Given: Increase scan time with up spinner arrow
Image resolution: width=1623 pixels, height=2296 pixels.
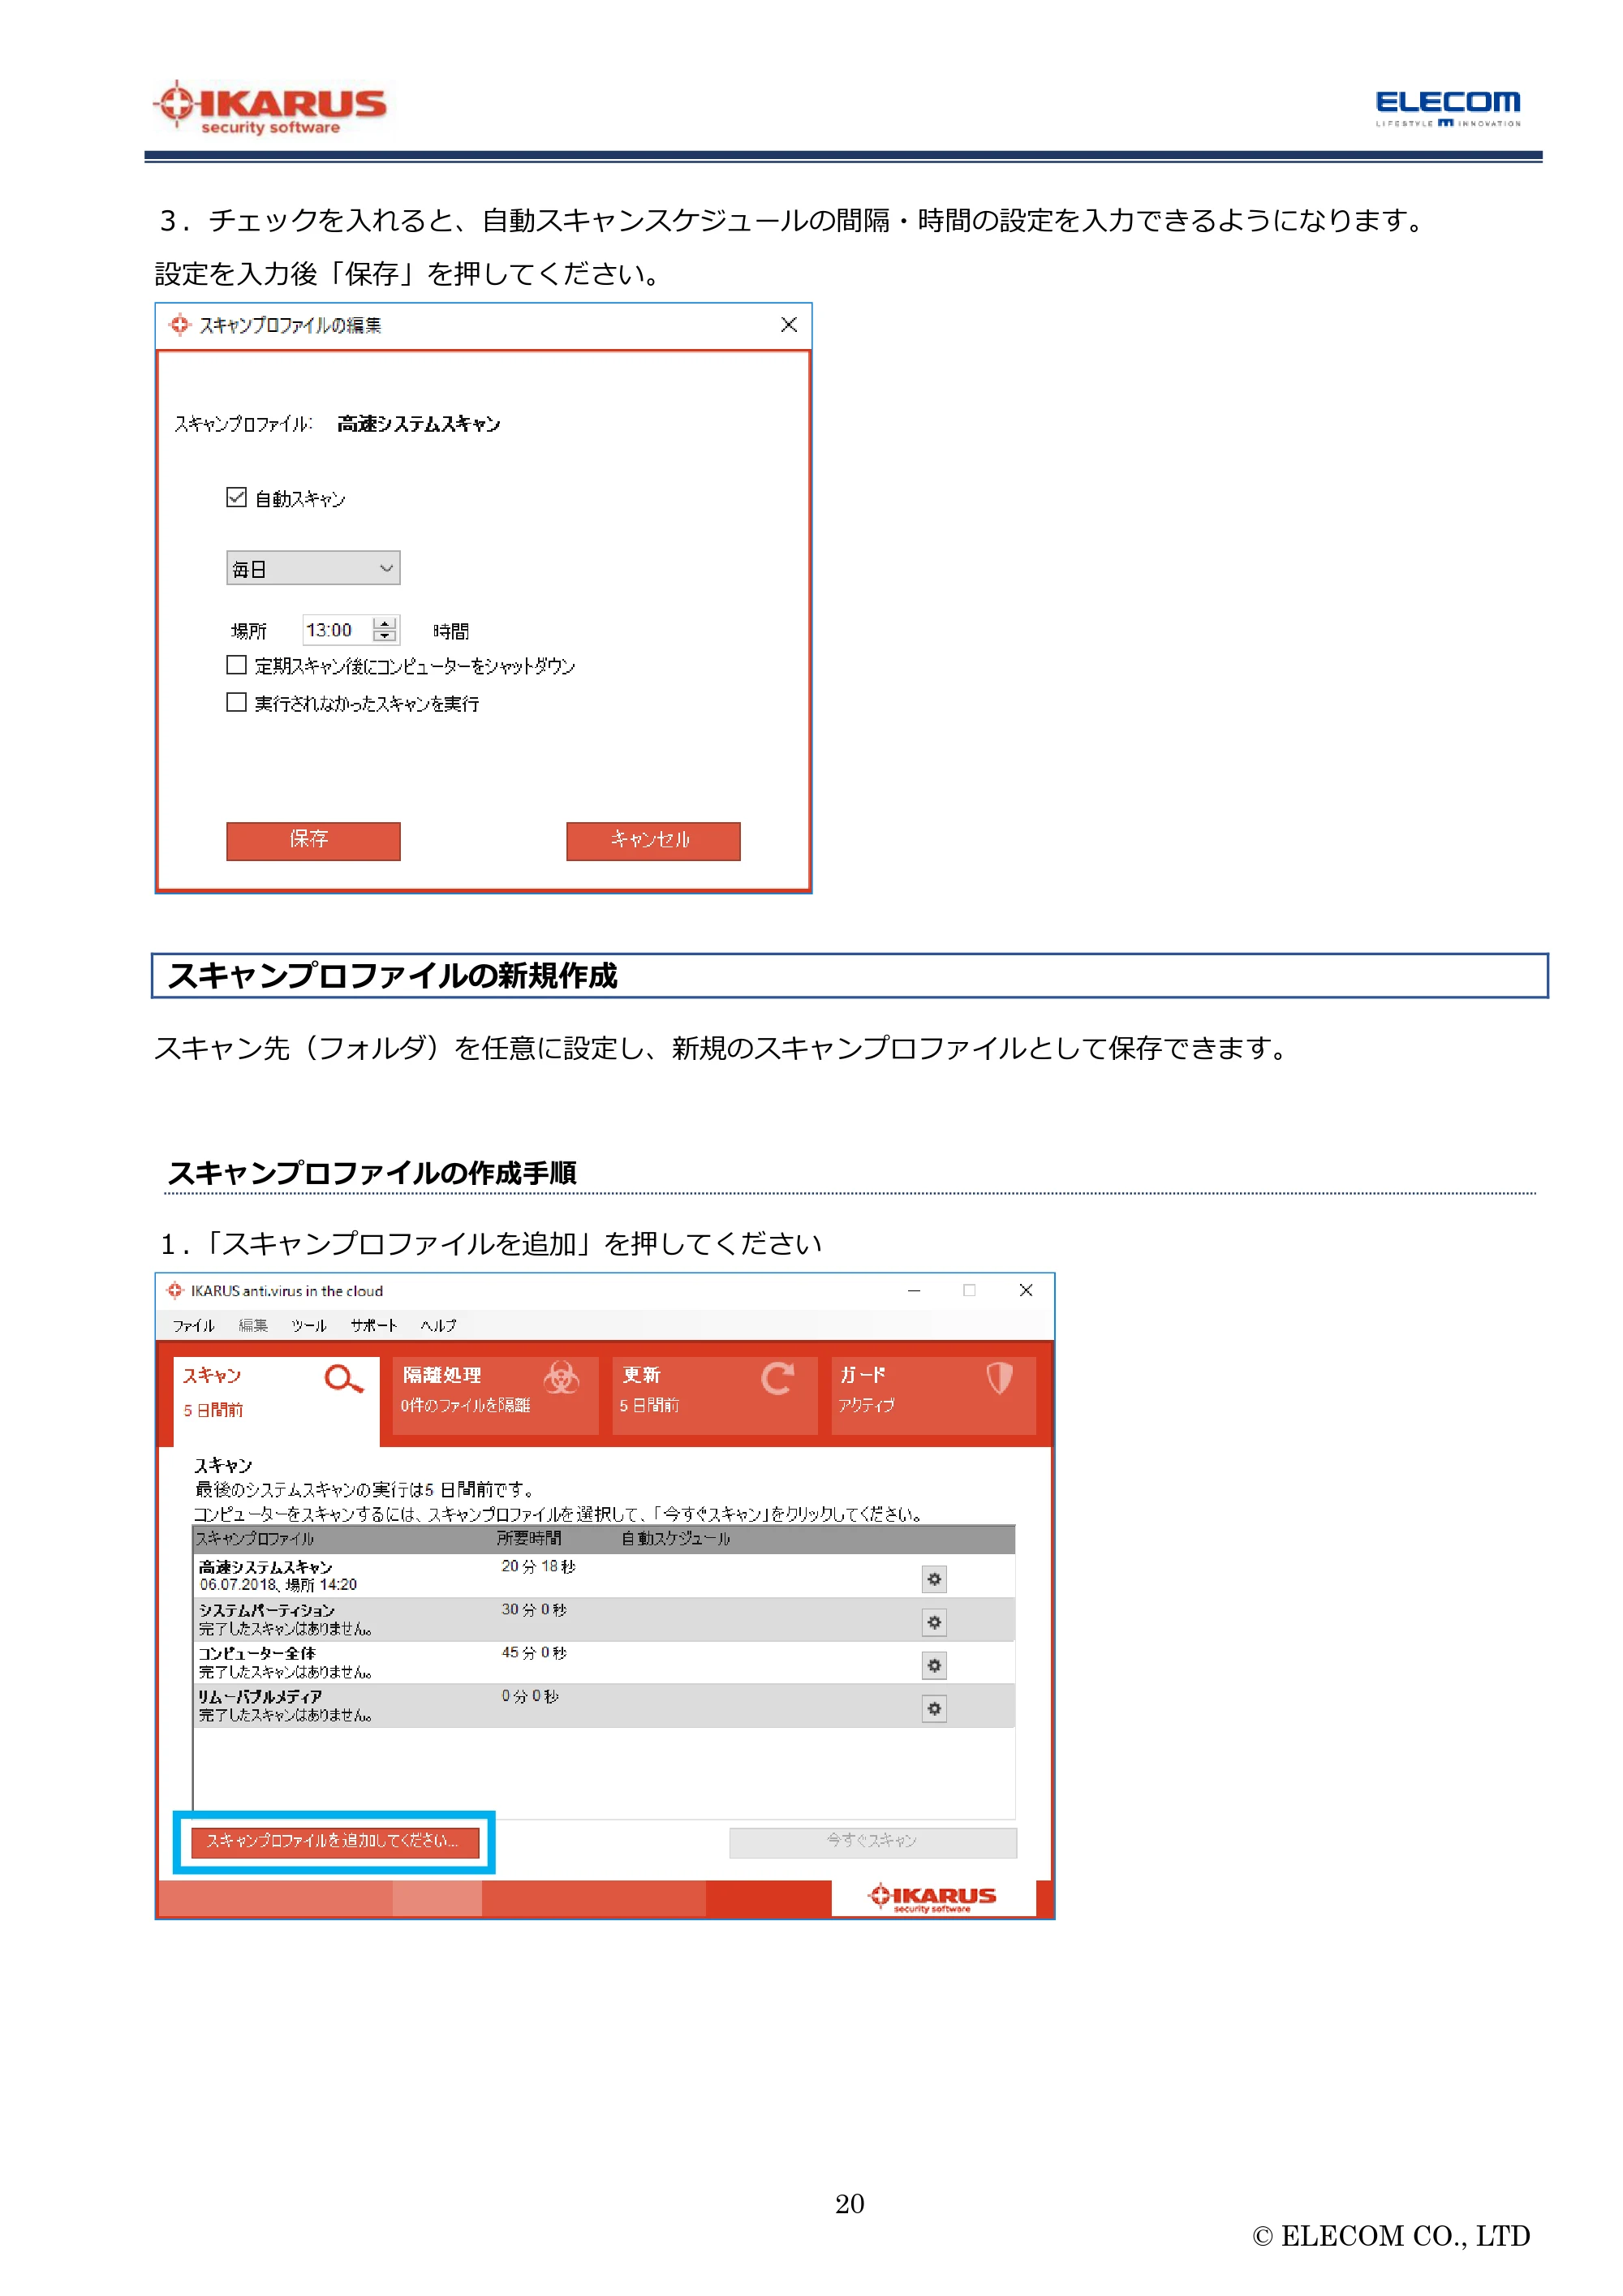Looking at the screenshot, I should (384, 623).
